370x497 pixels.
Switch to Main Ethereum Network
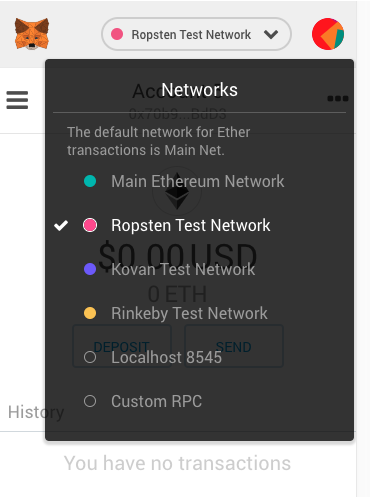198,182
